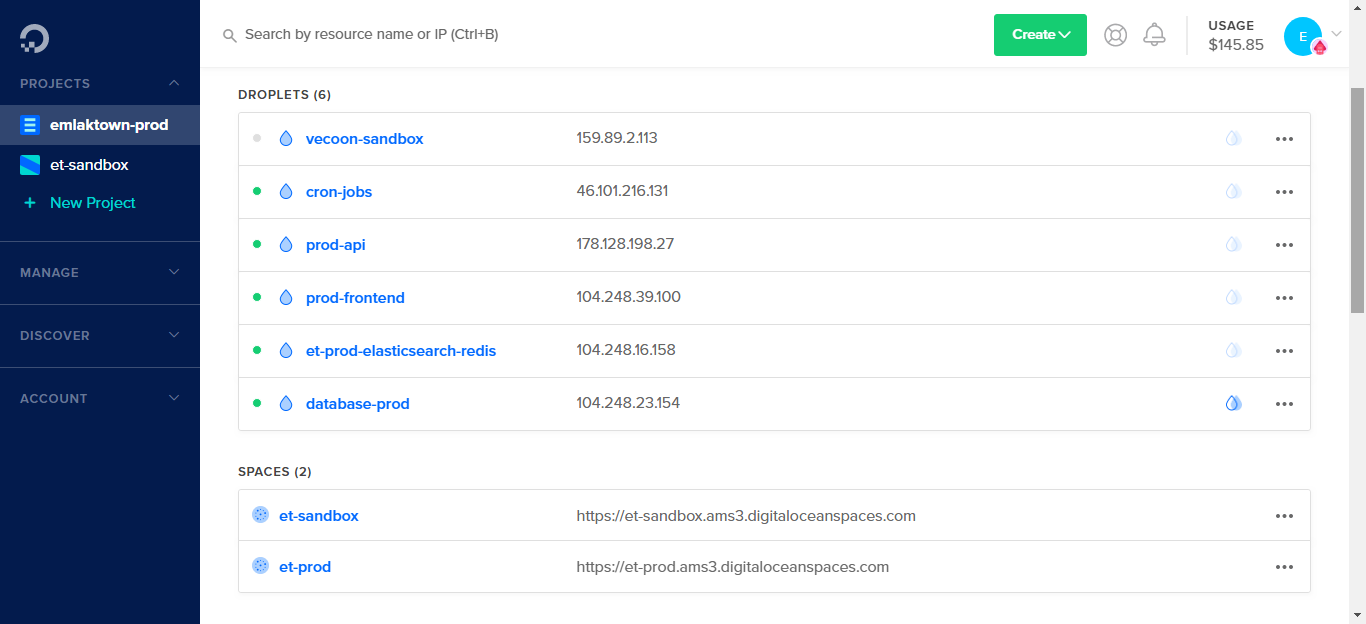Click IP address 178.128.198.27

pos(625,244)
